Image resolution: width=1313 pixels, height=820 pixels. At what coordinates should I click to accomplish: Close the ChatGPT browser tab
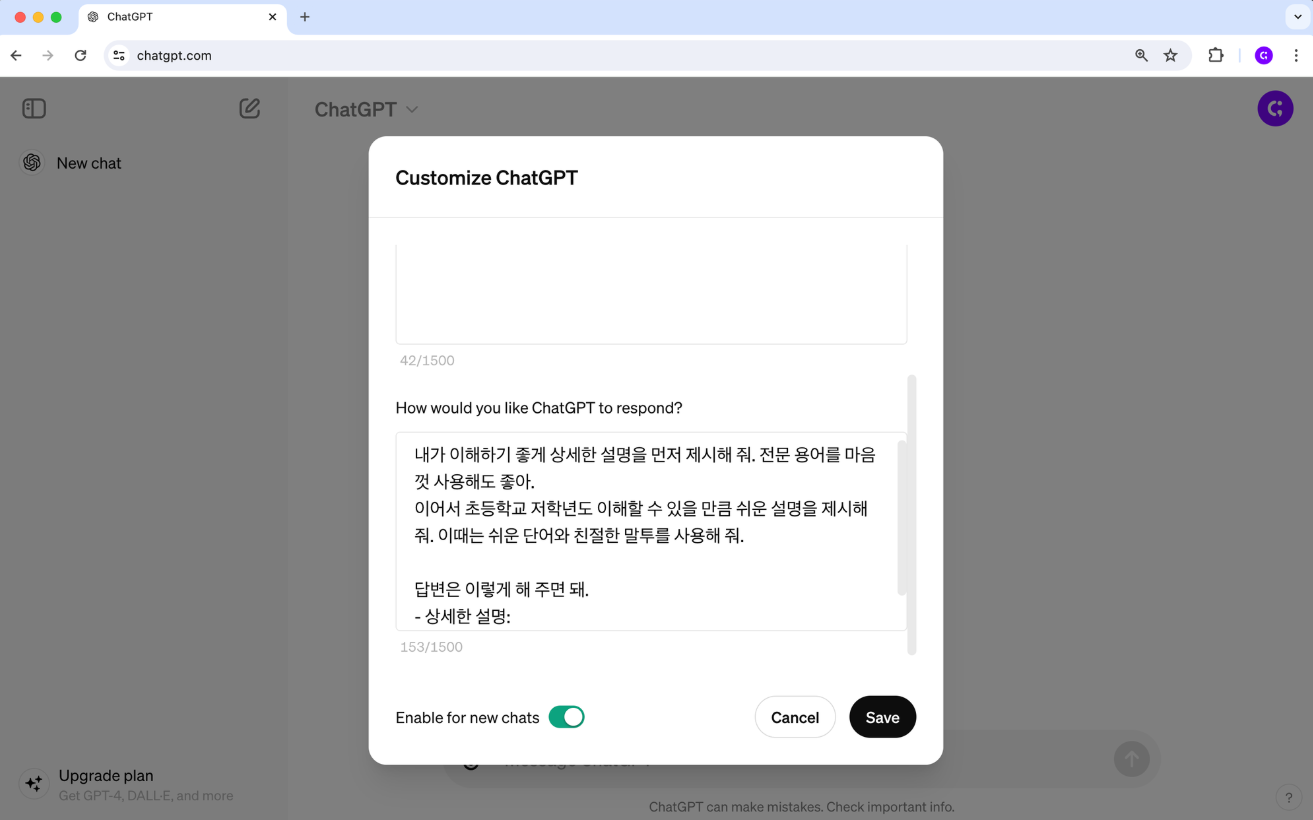coord(272,17)
